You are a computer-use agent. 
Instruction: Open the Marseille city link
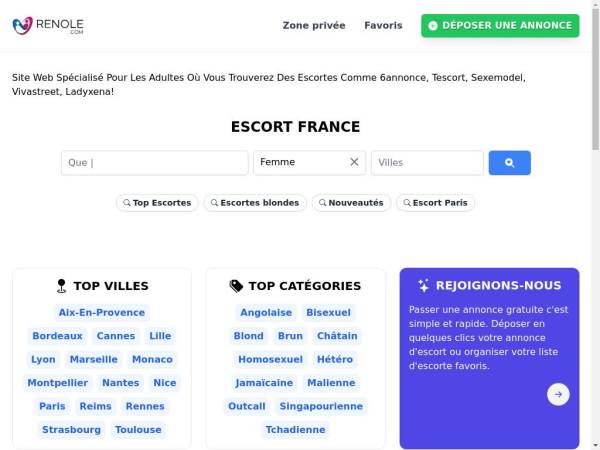94,359
